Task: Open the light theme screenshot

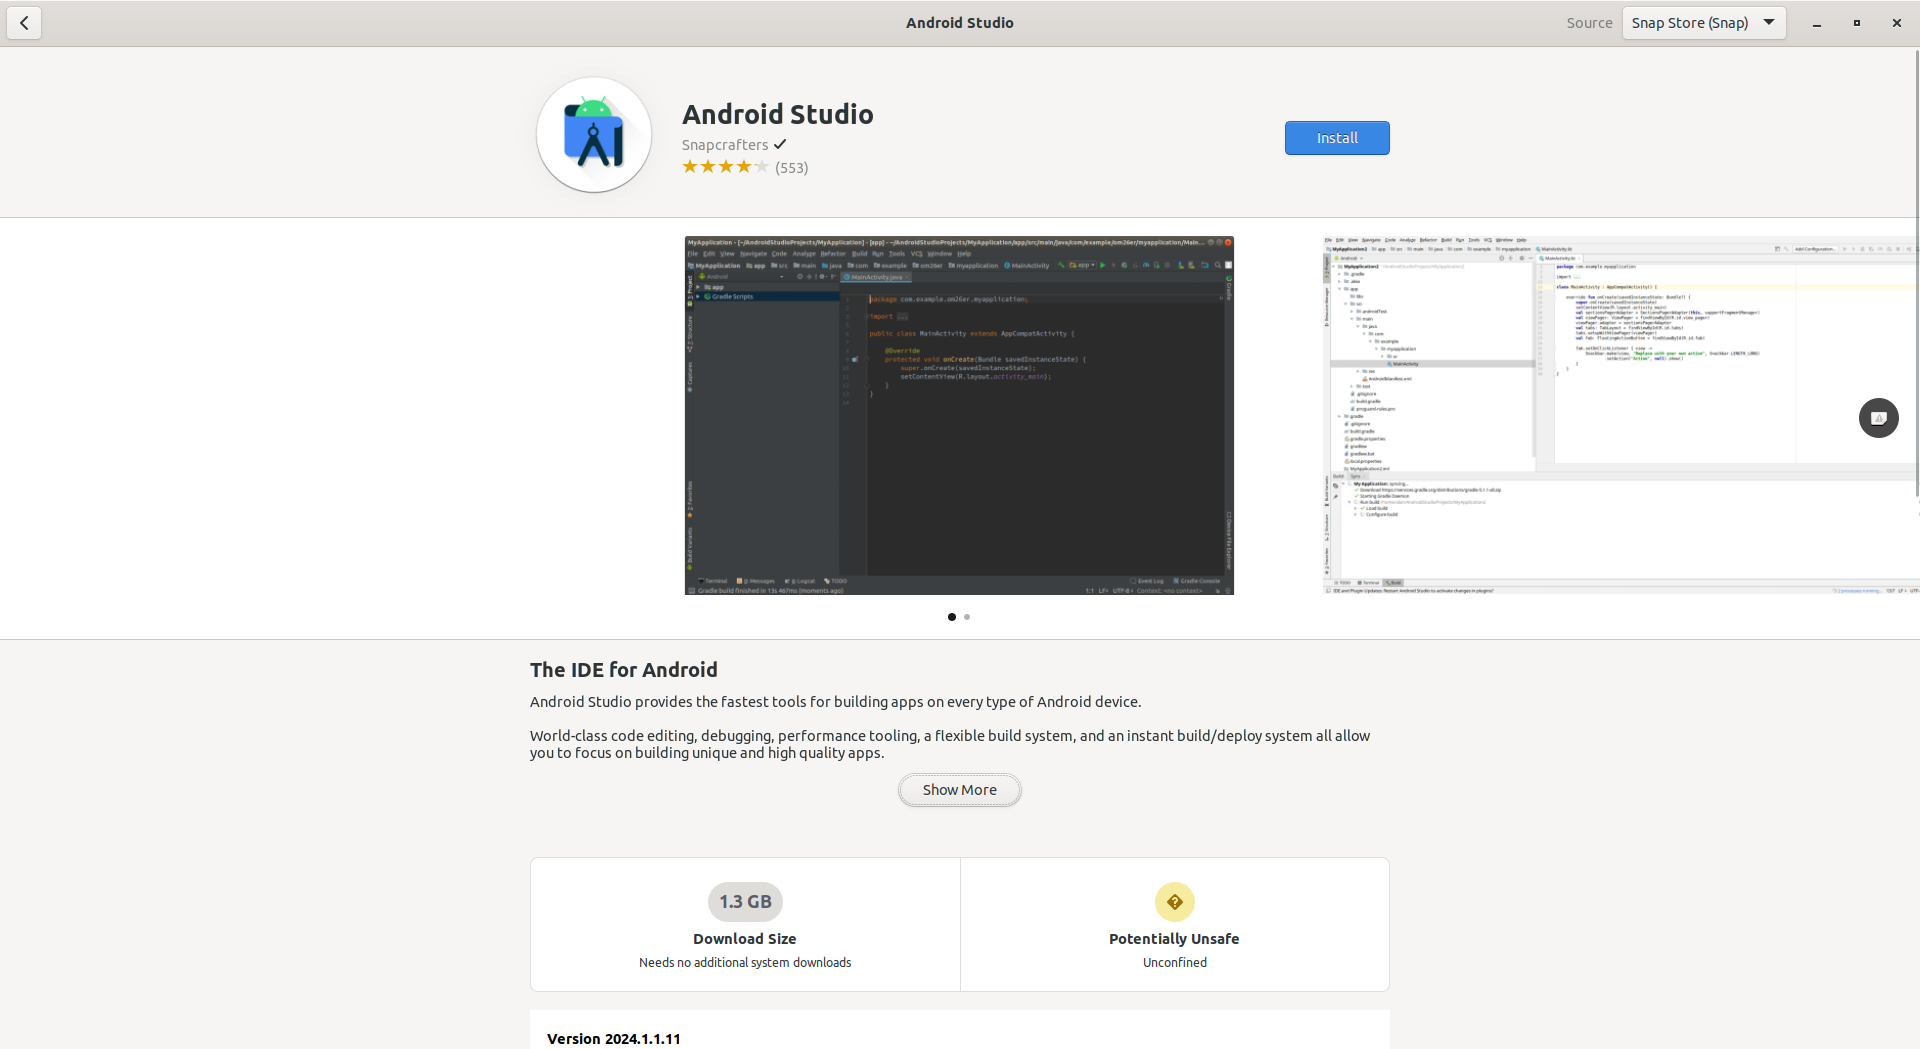Action: (1621, 416)
